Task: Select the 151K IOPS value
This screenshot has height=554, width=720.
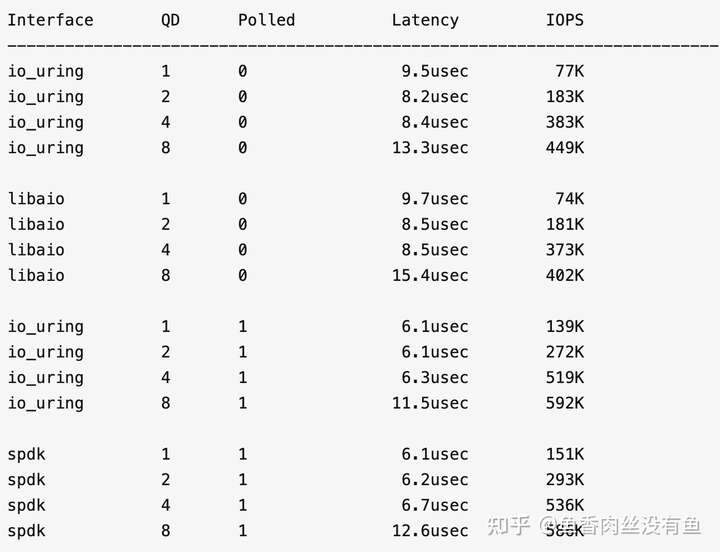Action: [565, 455]
